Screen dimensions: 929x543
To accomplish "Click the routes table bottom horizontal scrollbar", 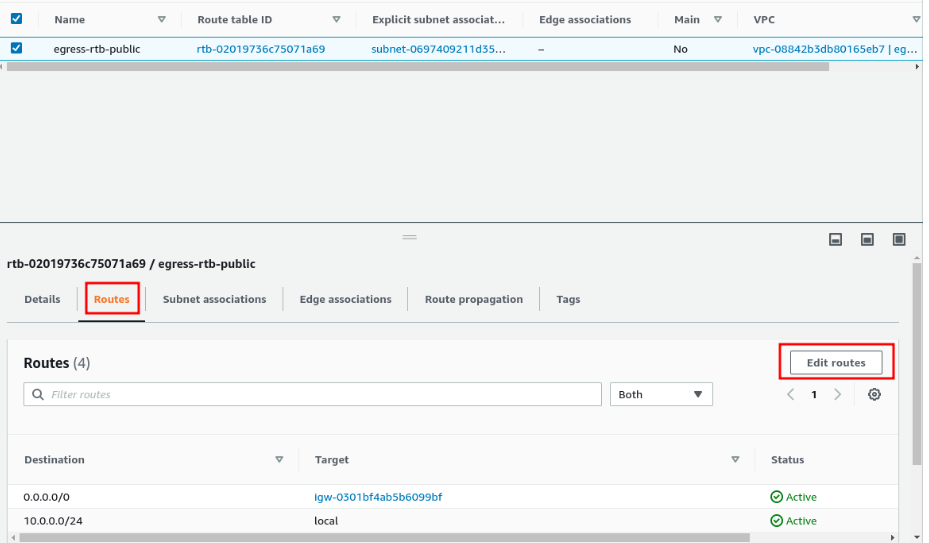I will coord(384,538).
